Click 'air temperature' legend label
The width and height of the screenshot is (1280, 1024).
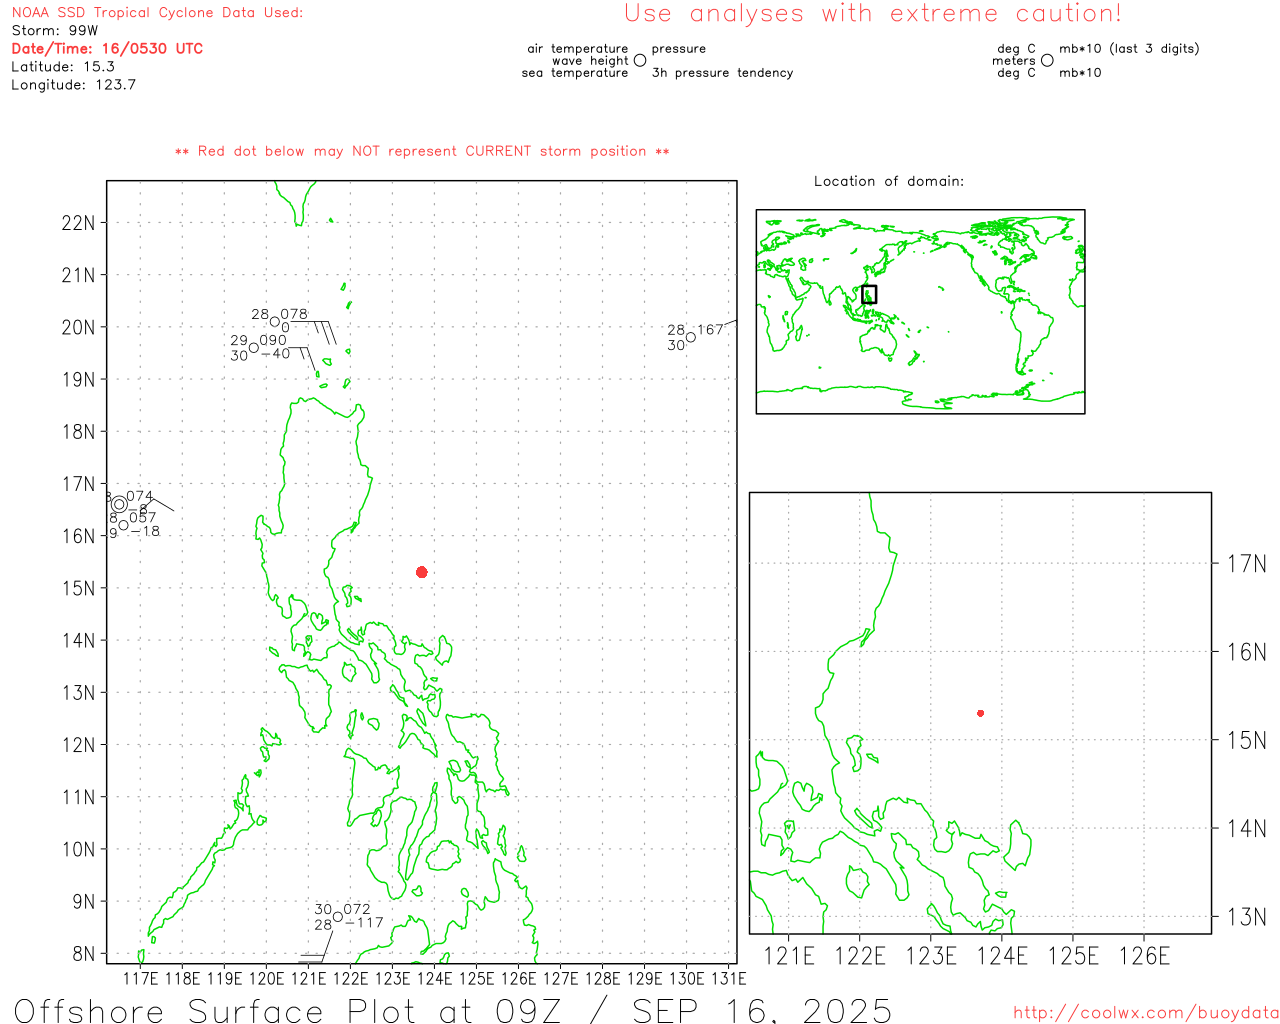pyautogui.click(x=578, y=48)
